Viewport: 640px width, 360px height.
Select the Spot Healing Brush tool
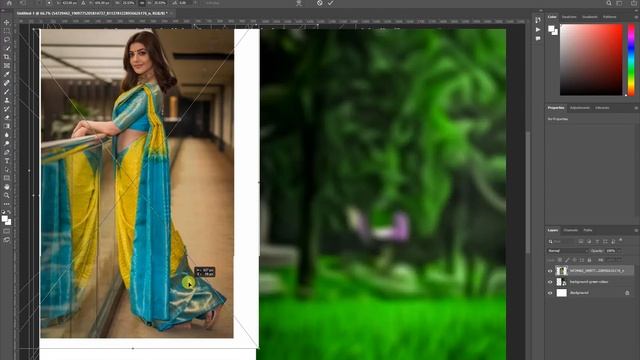[x=7, y=83]
